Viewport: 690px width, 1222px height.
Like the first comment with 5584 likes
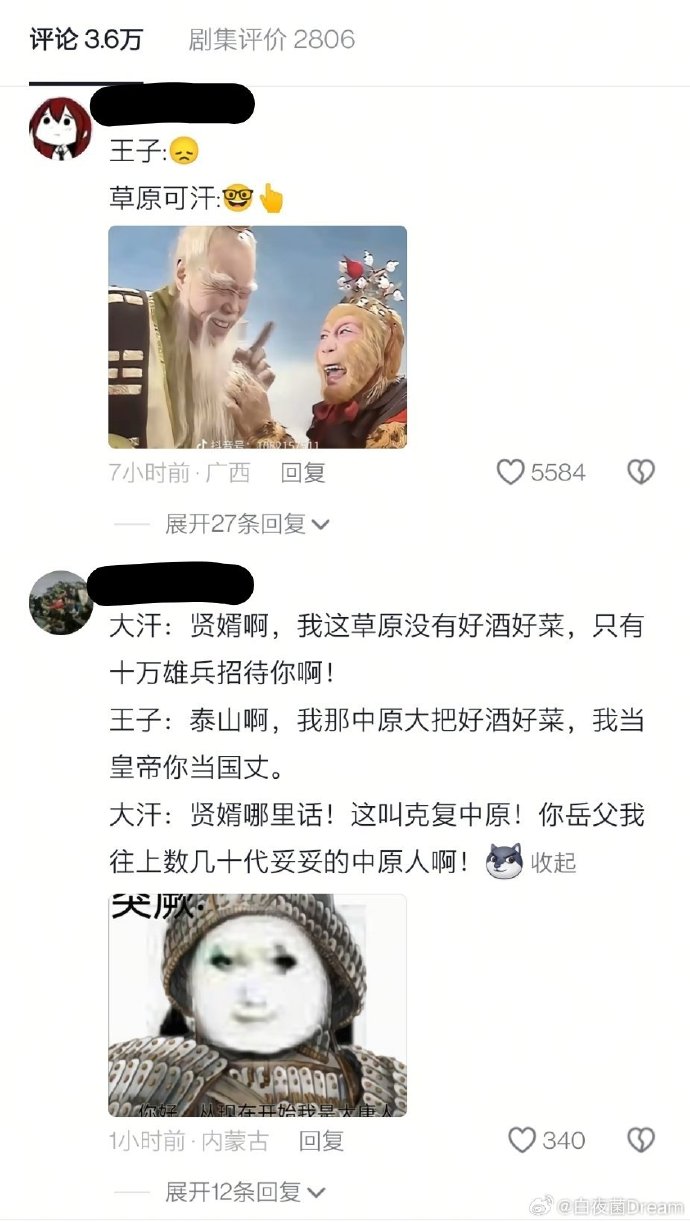tap(511, 472)
